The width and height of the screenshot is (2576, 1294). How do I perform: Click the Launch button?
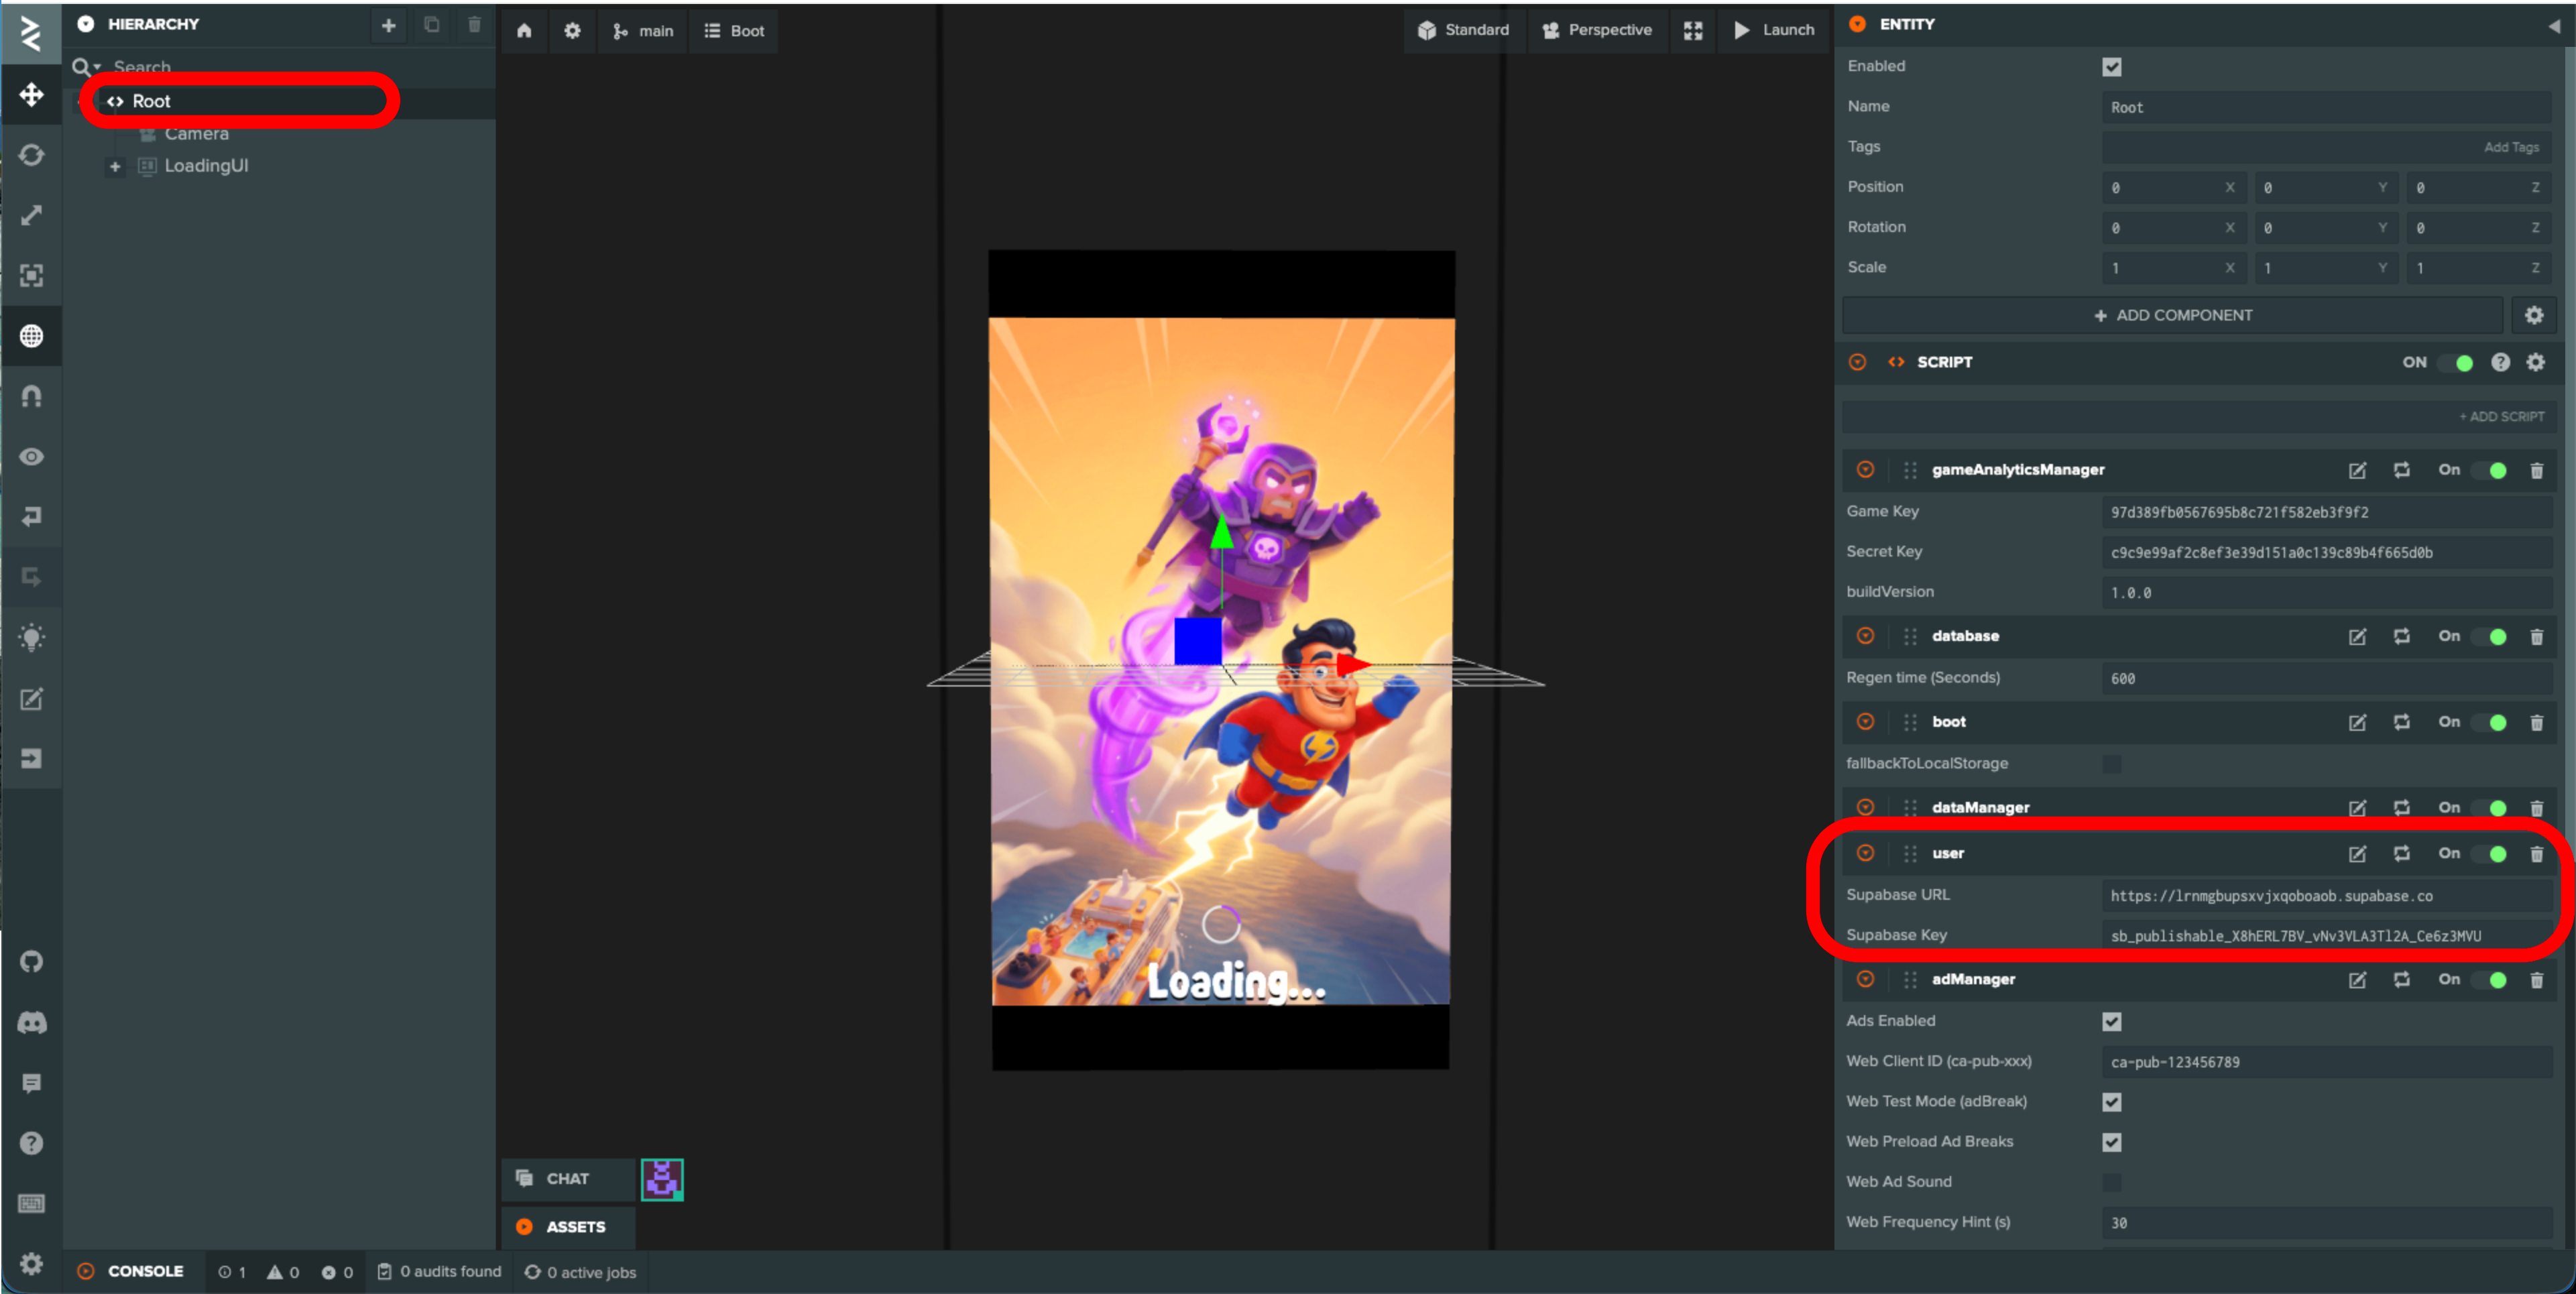click(x=1775, y=31)
